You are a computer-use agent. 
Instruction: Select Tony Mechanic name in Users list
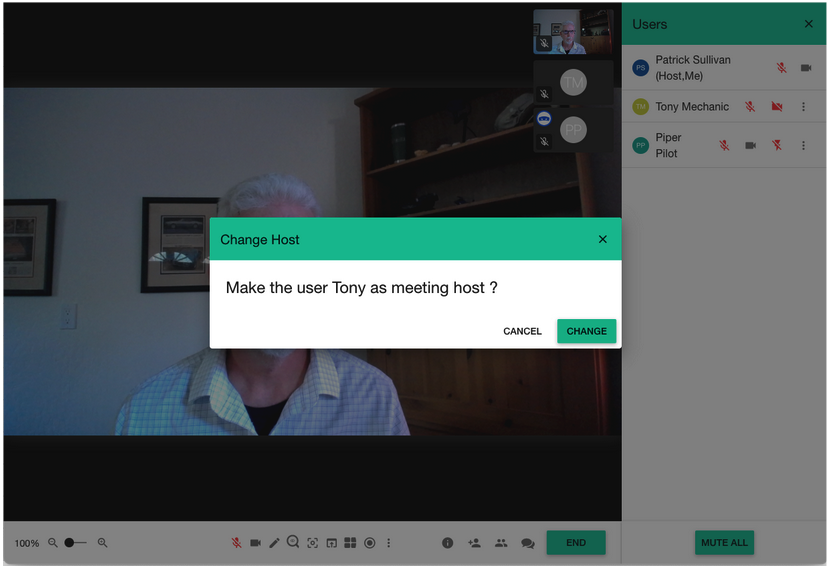(x=692, y=107)
